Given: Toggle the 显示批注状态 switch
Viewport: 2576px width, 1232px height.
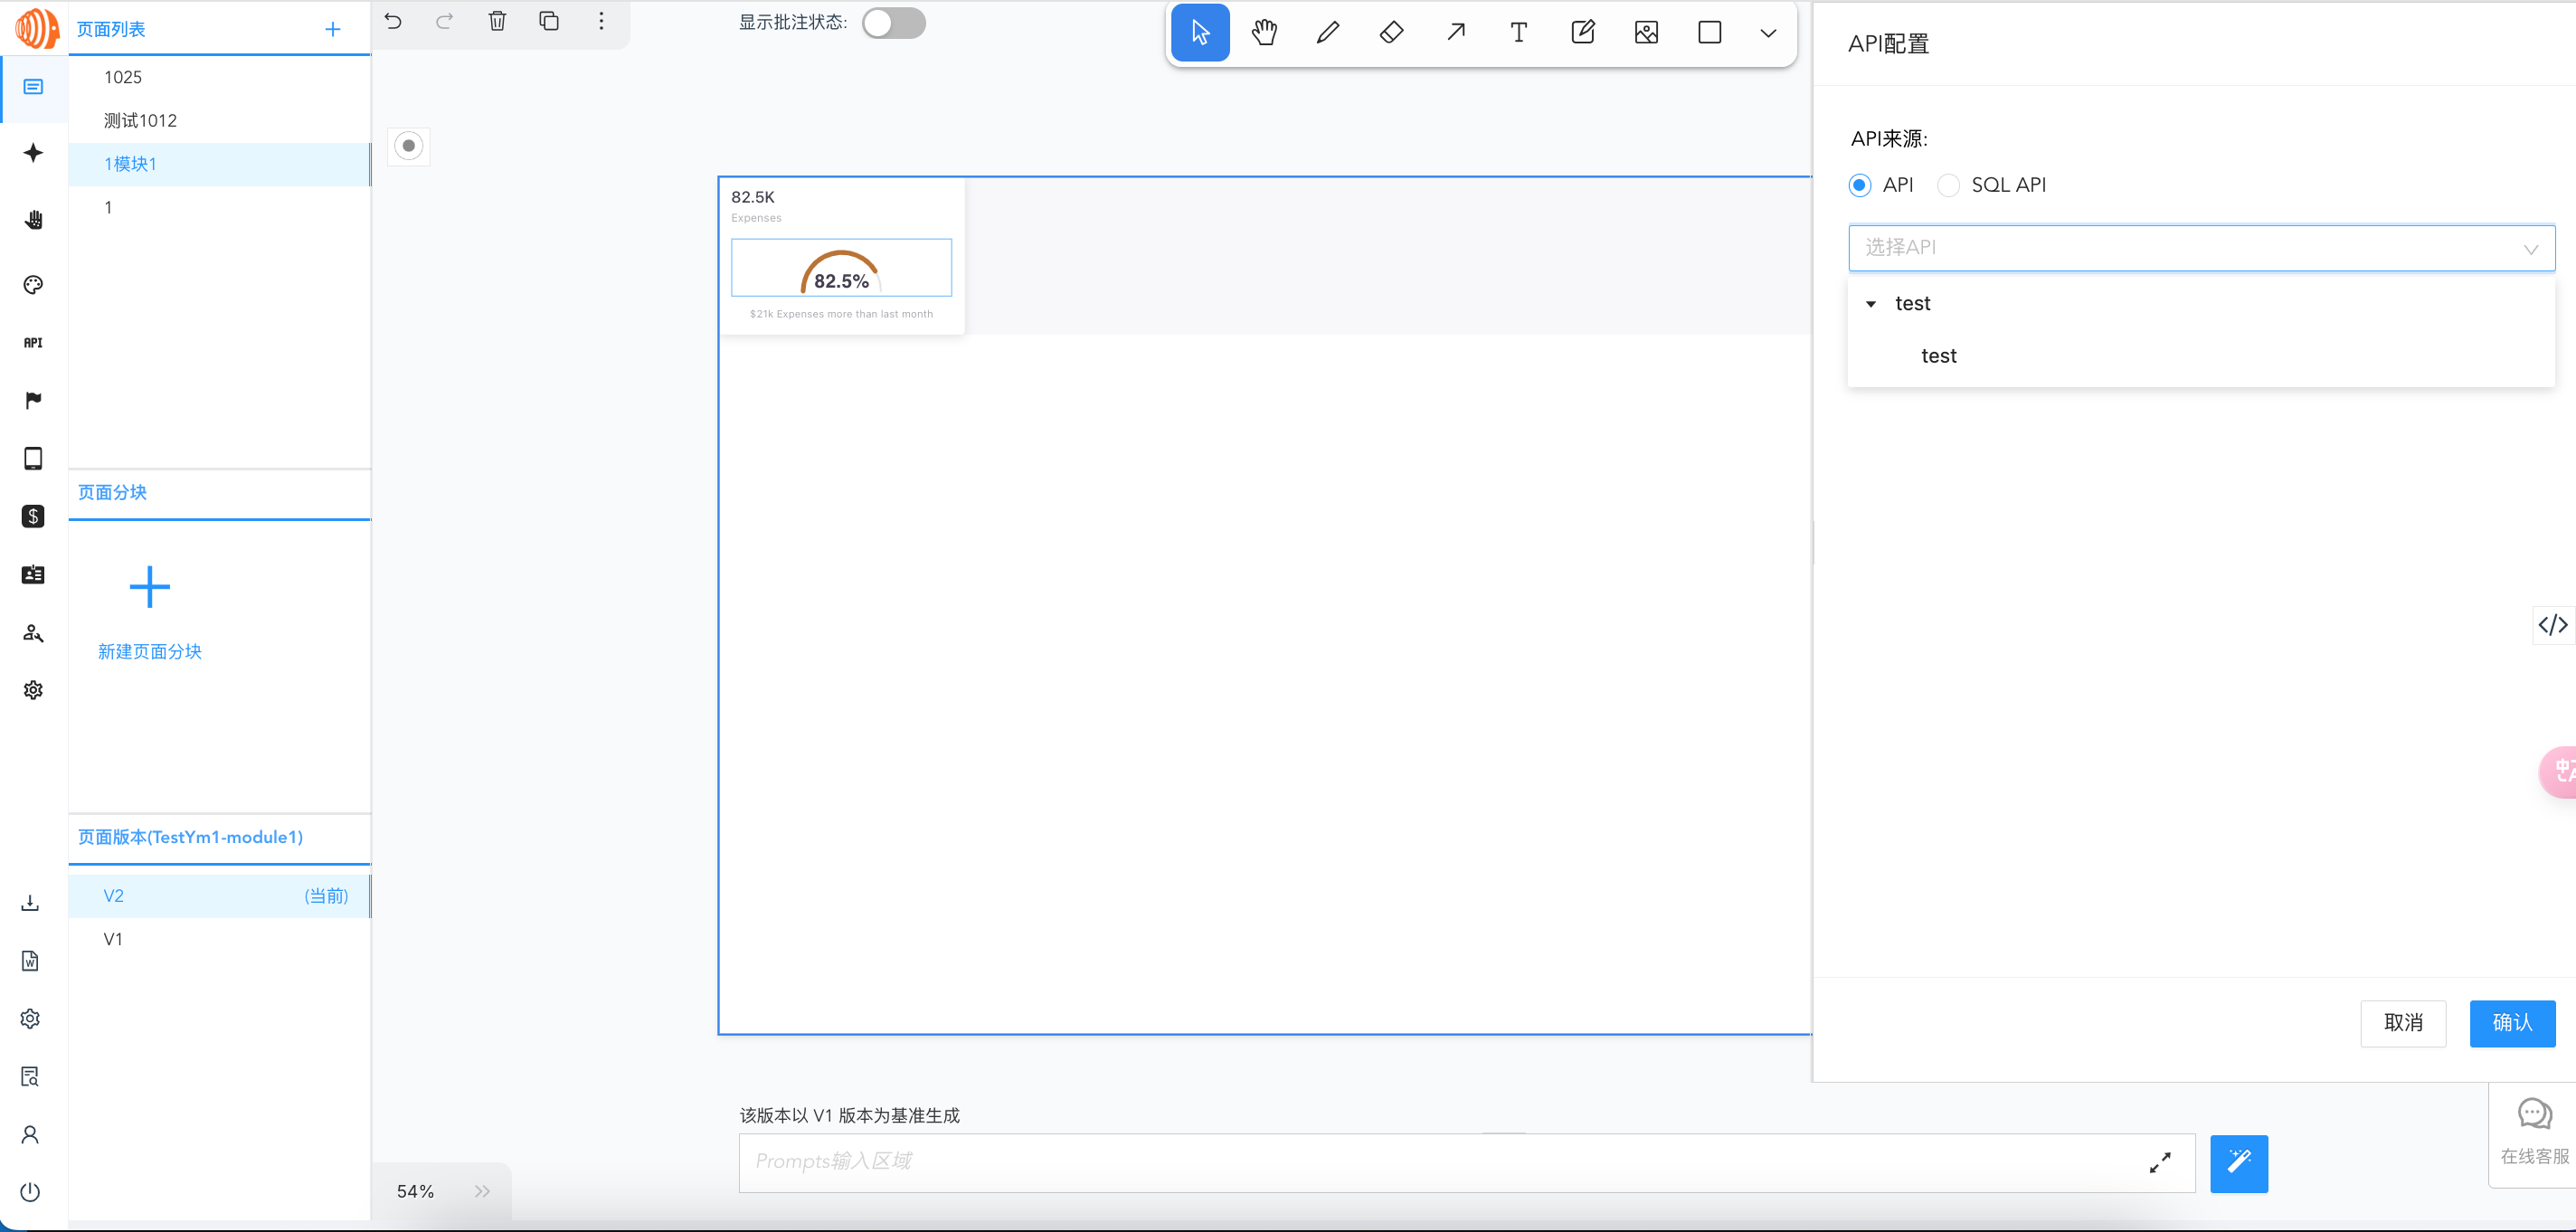Looking at the screenshot, I should click(x=893, y=23).
